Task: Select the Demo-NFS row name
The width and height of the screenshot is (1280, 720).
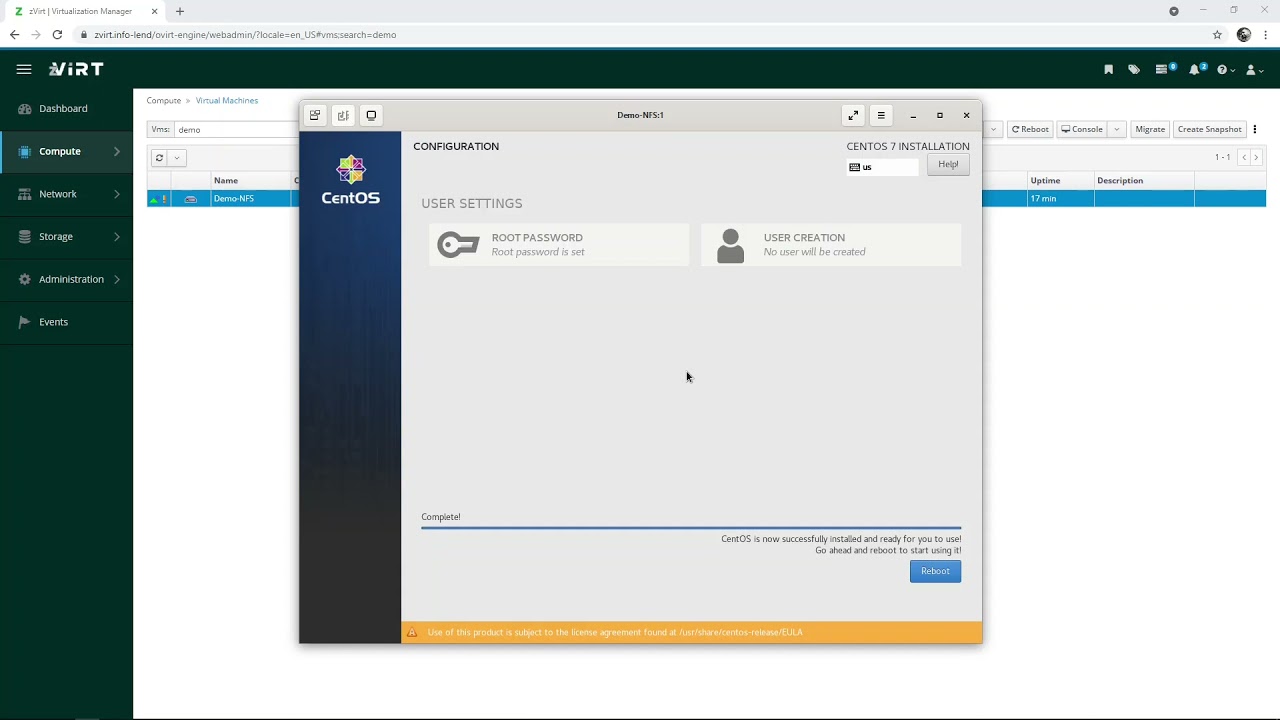Action: click(233, 199)
